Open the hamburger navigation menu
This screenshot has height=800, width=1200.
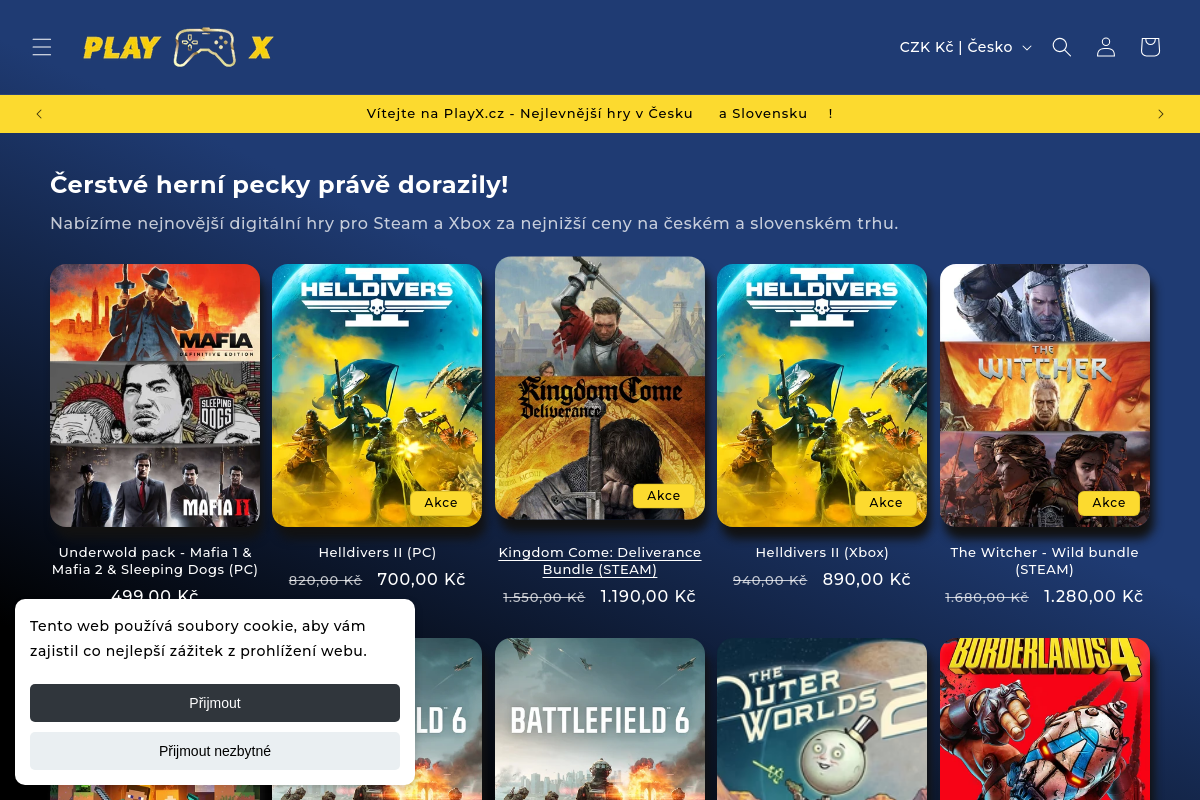click(41, 47)
